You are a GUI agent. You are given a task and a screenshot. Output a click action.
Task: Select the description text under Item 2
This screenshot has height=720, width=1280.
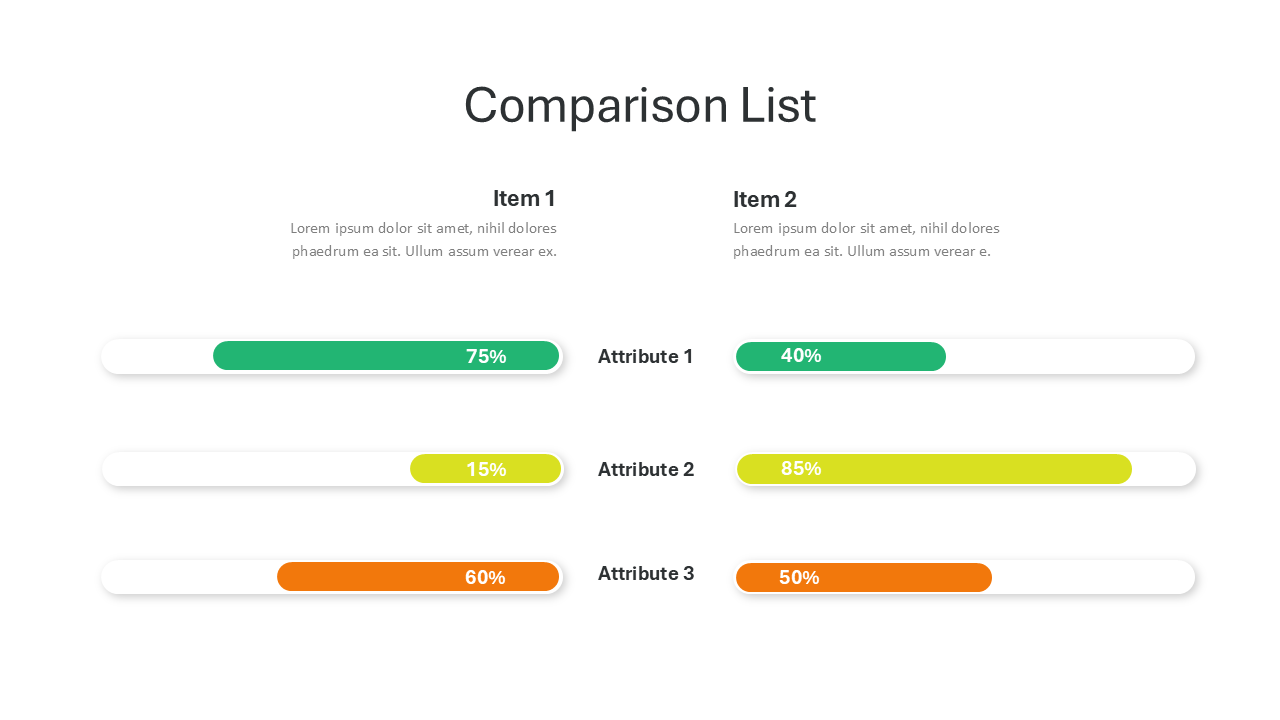point(866,240)
